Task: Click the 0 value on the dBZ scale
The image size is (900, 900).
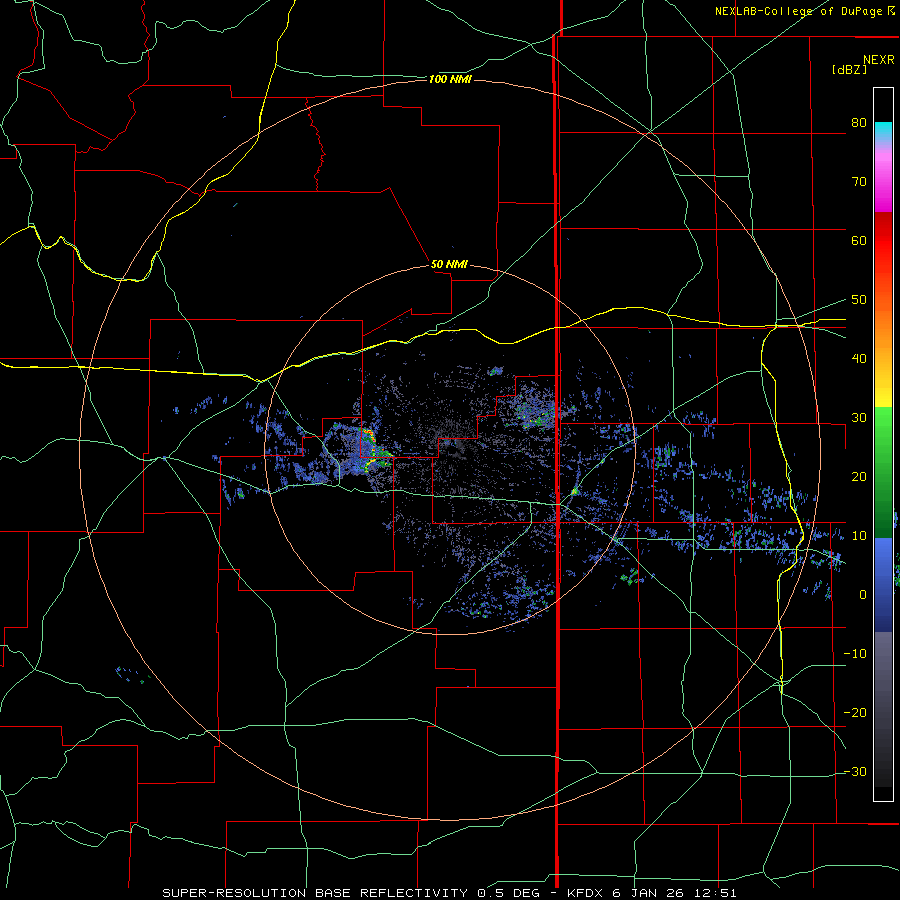Action: tap(863, 595)
